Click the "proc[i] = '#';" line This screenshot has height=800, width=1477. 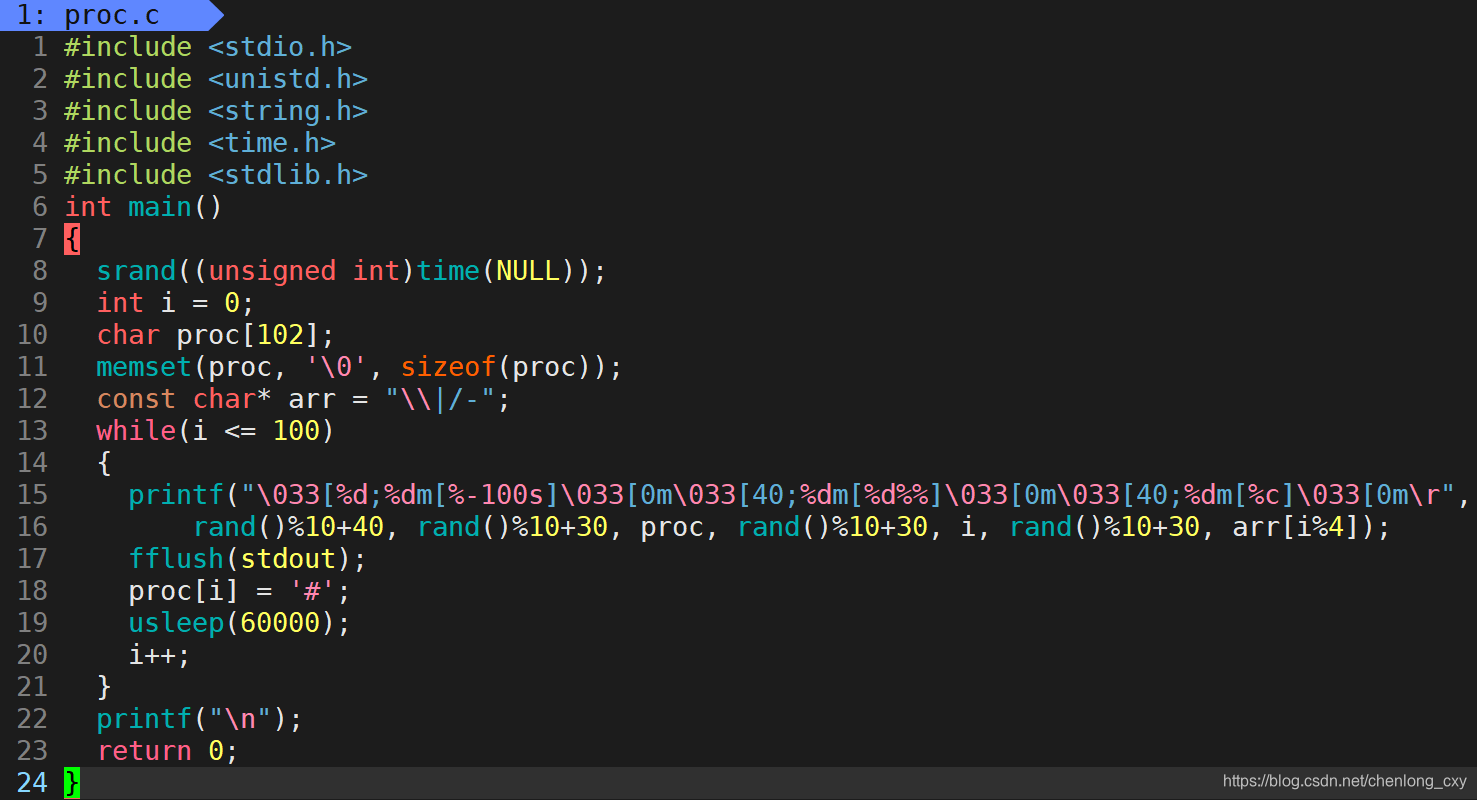[240, 591]
